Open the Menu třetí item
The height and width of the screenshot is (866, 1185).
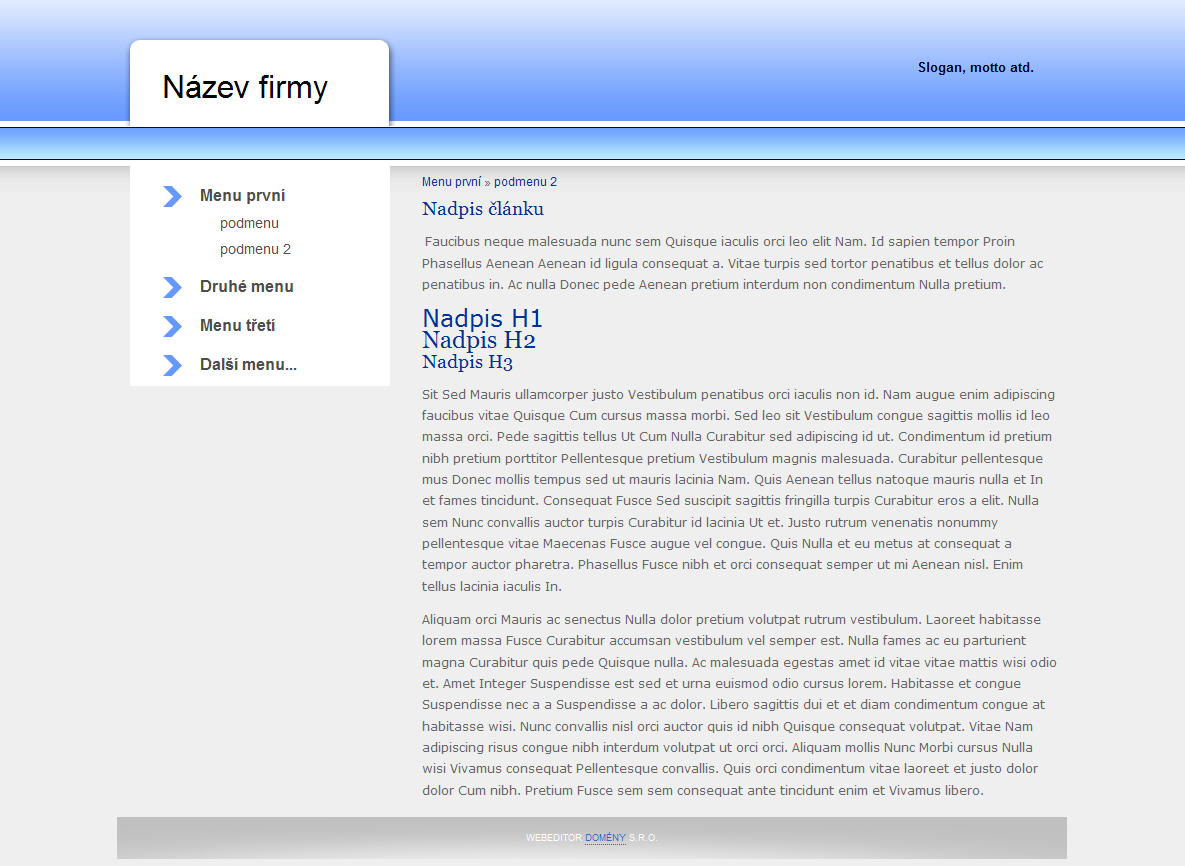coord(237,326)
